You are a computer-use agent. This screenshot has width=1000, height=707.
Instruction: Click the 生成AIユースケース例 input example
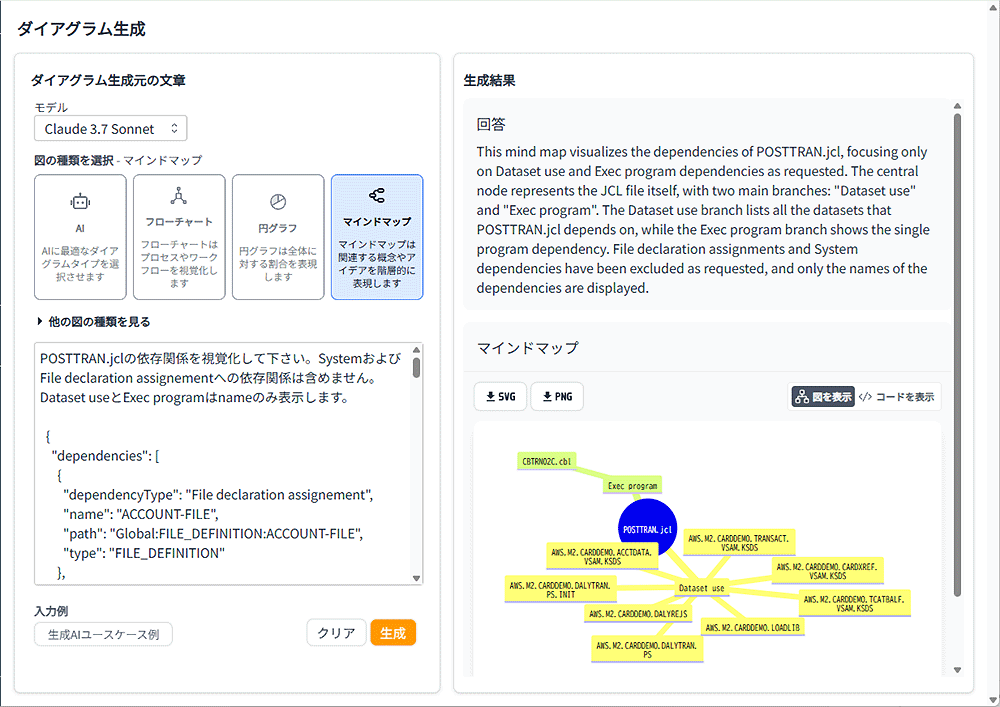[x=103, y=634]
